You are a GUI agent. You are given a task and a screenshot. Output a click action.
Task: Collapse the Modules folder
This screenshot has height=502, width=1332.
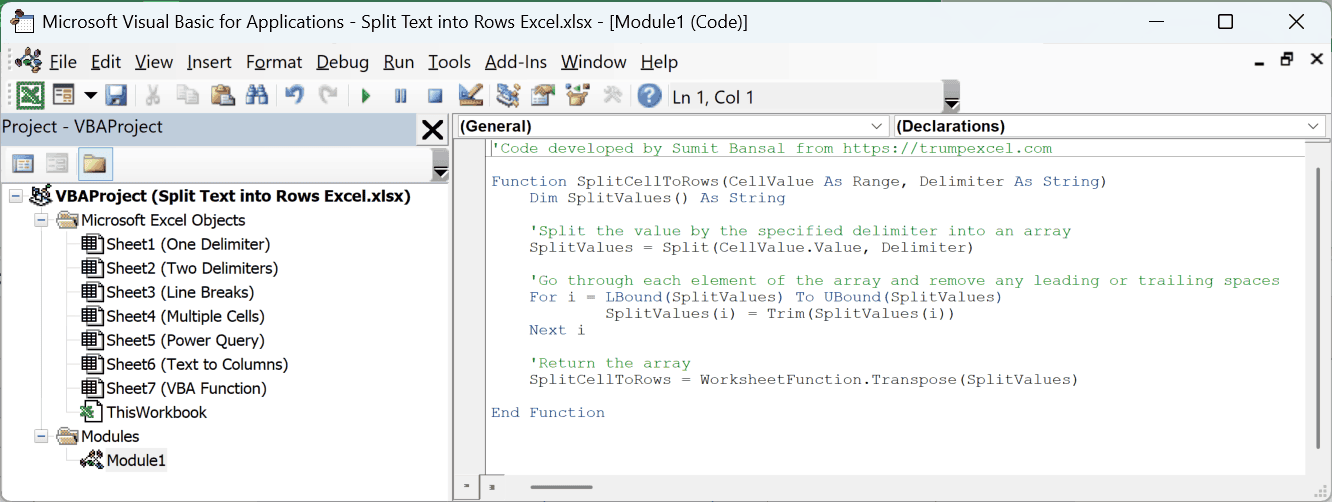point(41,436)
